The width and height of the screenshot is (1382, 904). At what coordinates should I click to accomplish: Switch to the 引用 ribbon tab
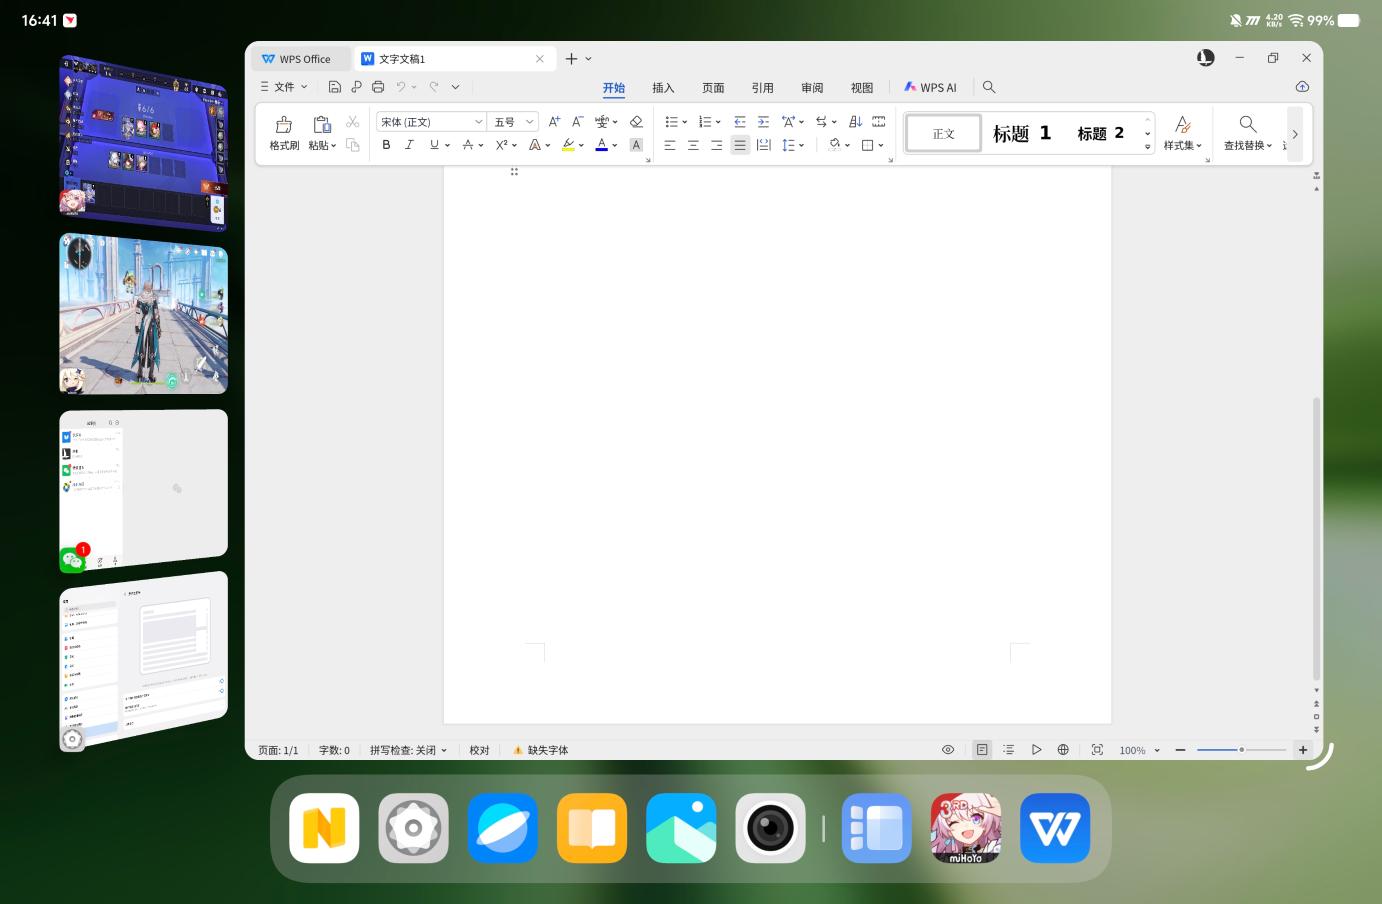pyautogui.click(x=763, y=88)
